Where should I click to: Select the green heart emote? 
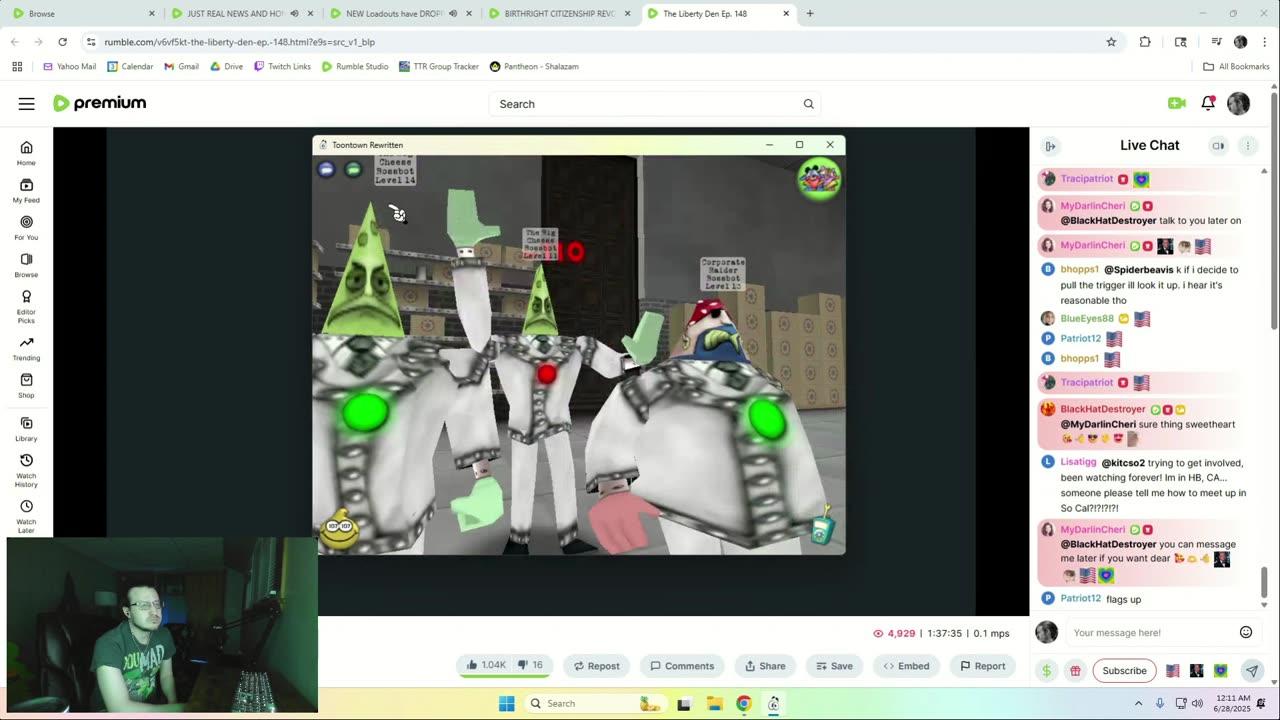[x=1220, y=671]
